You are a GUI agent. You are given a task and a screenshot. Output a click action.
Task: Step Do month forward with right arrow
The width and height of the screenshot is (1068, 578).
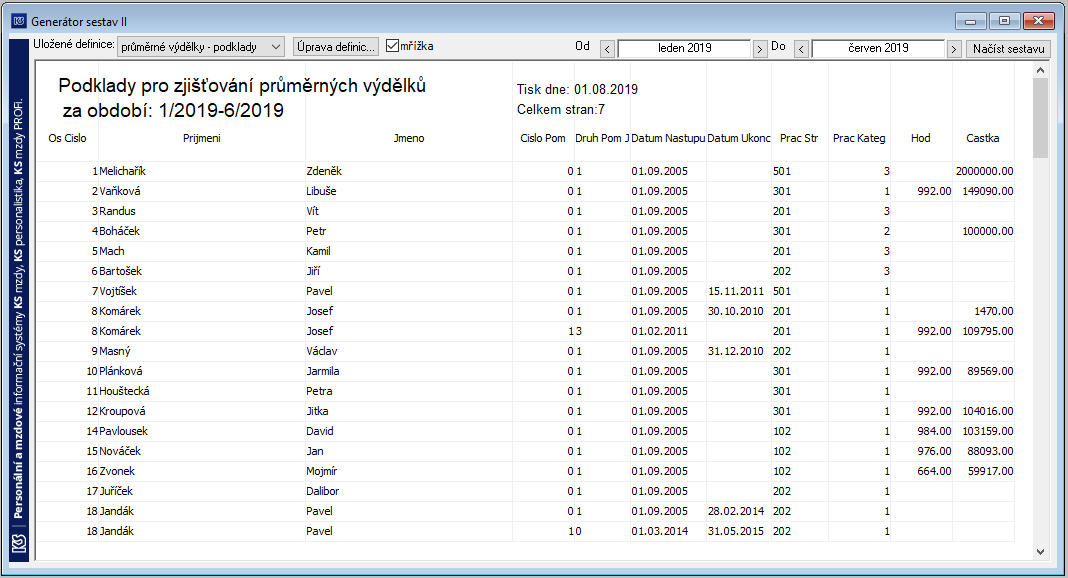(x=954, y=49)
